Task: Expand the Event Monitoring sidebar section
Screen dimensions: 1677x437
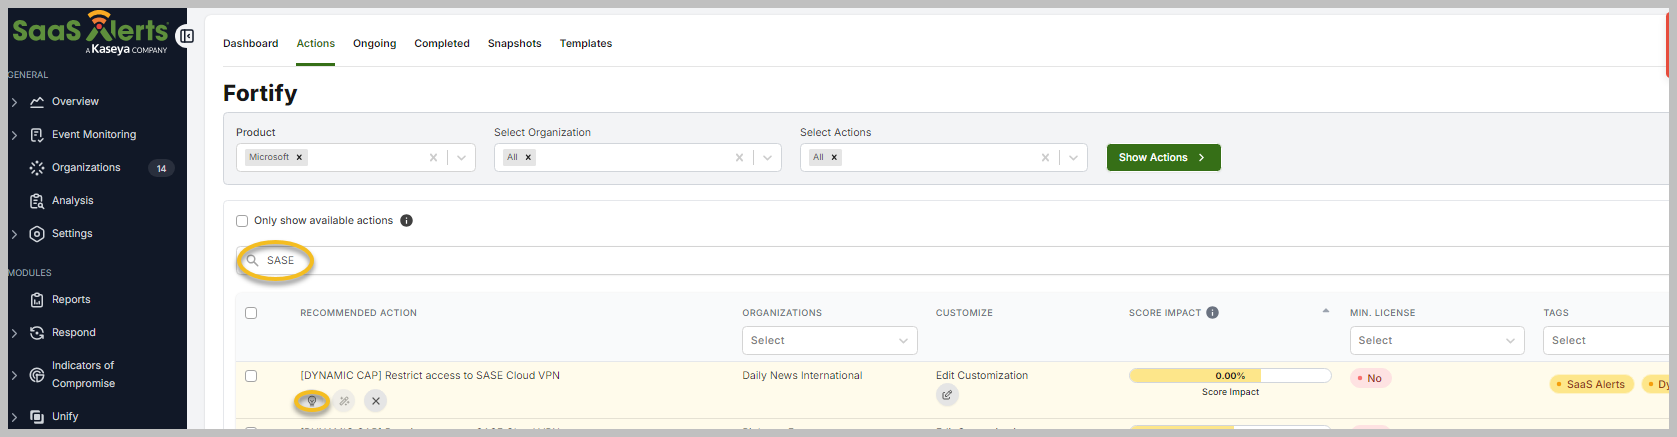Action: point(14,135)
